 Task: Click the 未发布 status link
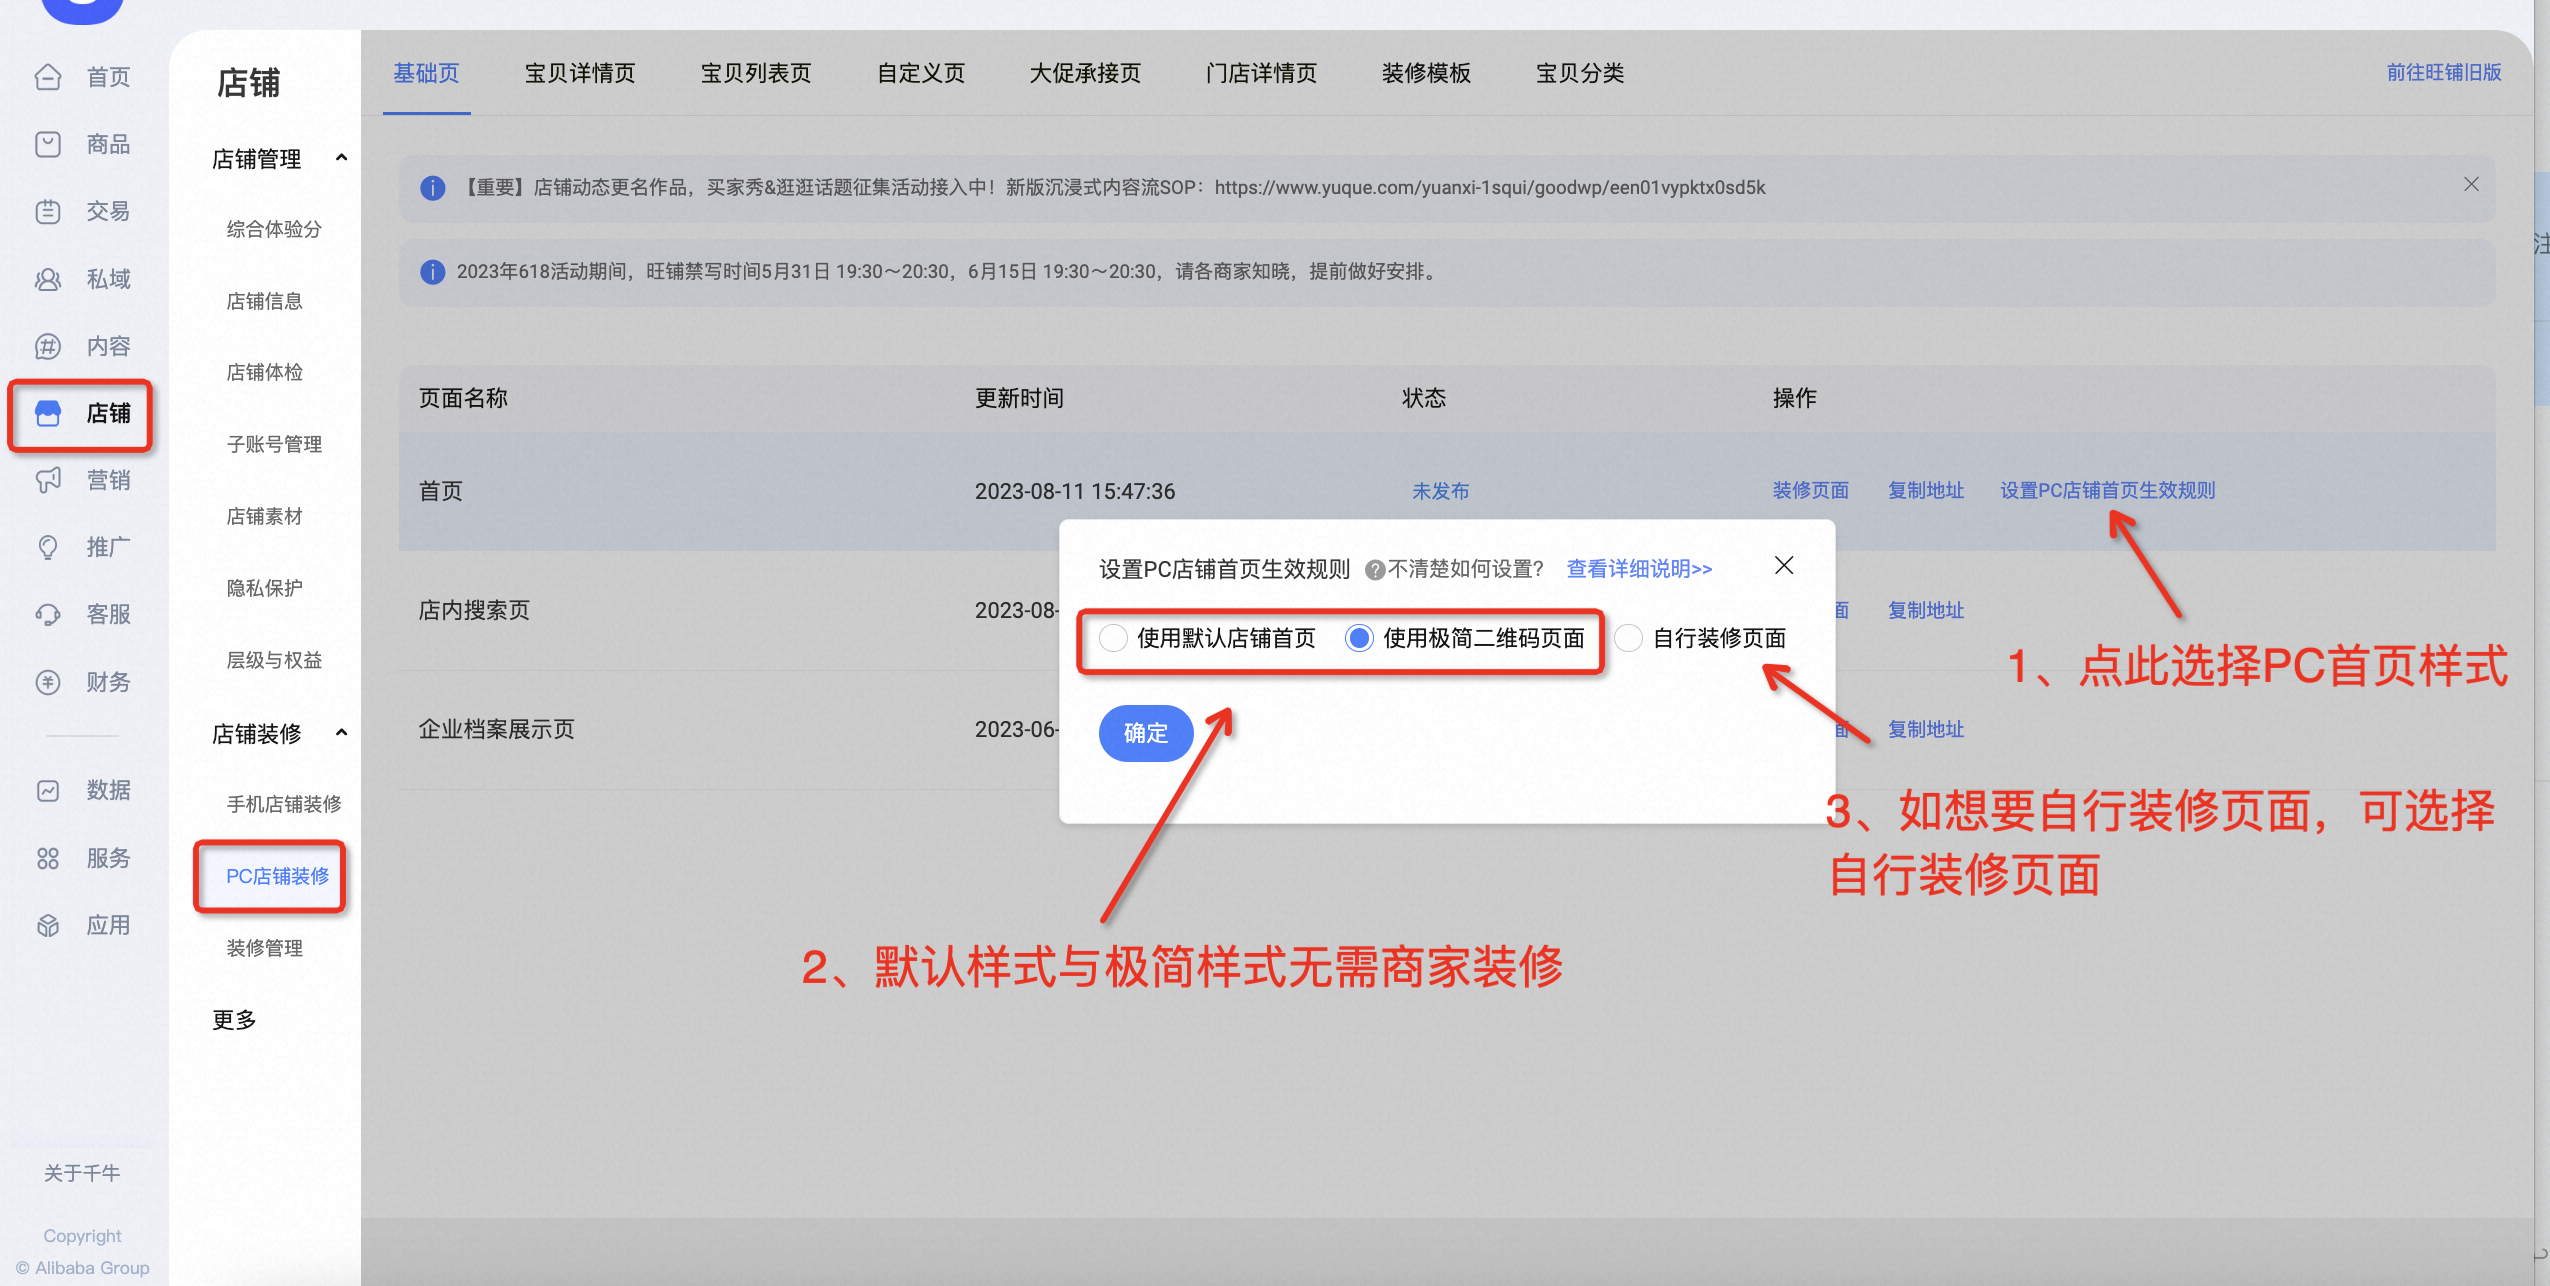point(1440,491)
